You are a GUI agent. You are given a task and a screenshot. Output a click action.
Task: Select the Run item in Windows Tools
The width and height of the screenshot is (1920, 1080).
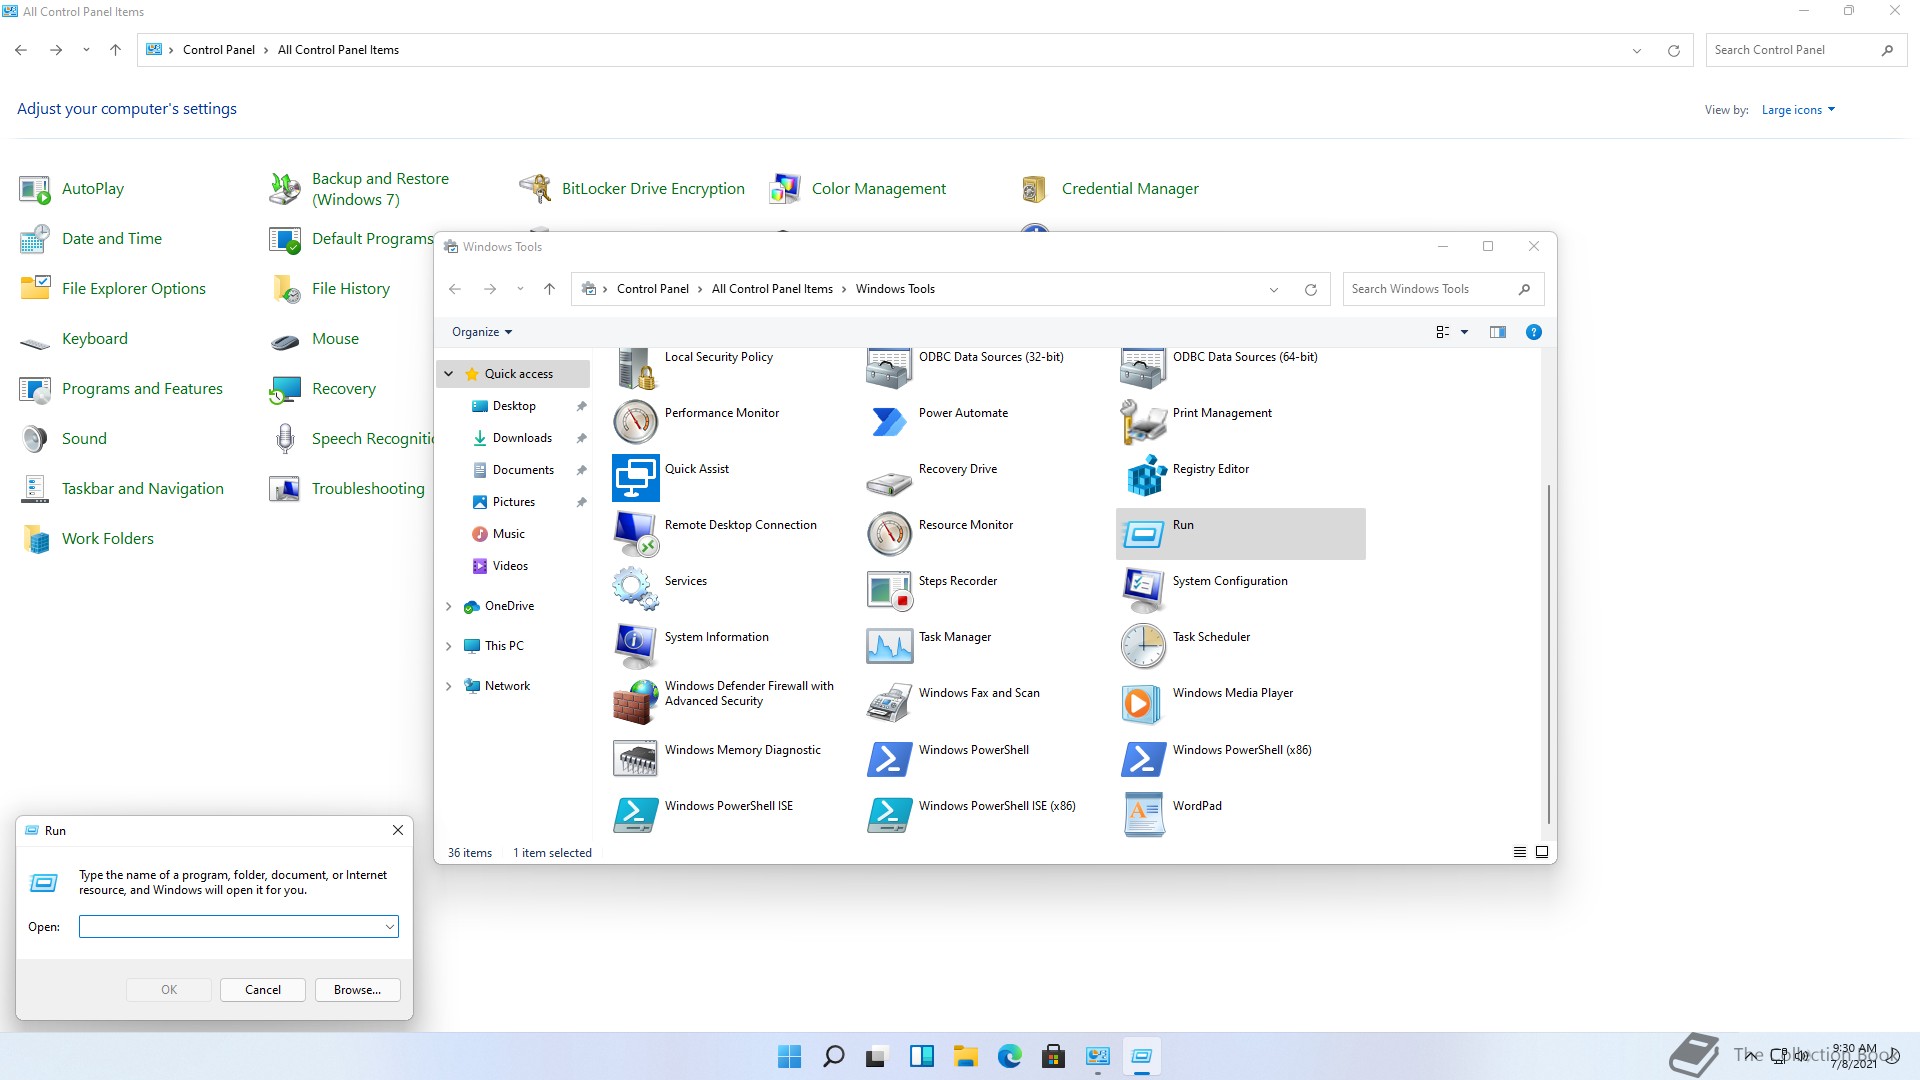1240,533
